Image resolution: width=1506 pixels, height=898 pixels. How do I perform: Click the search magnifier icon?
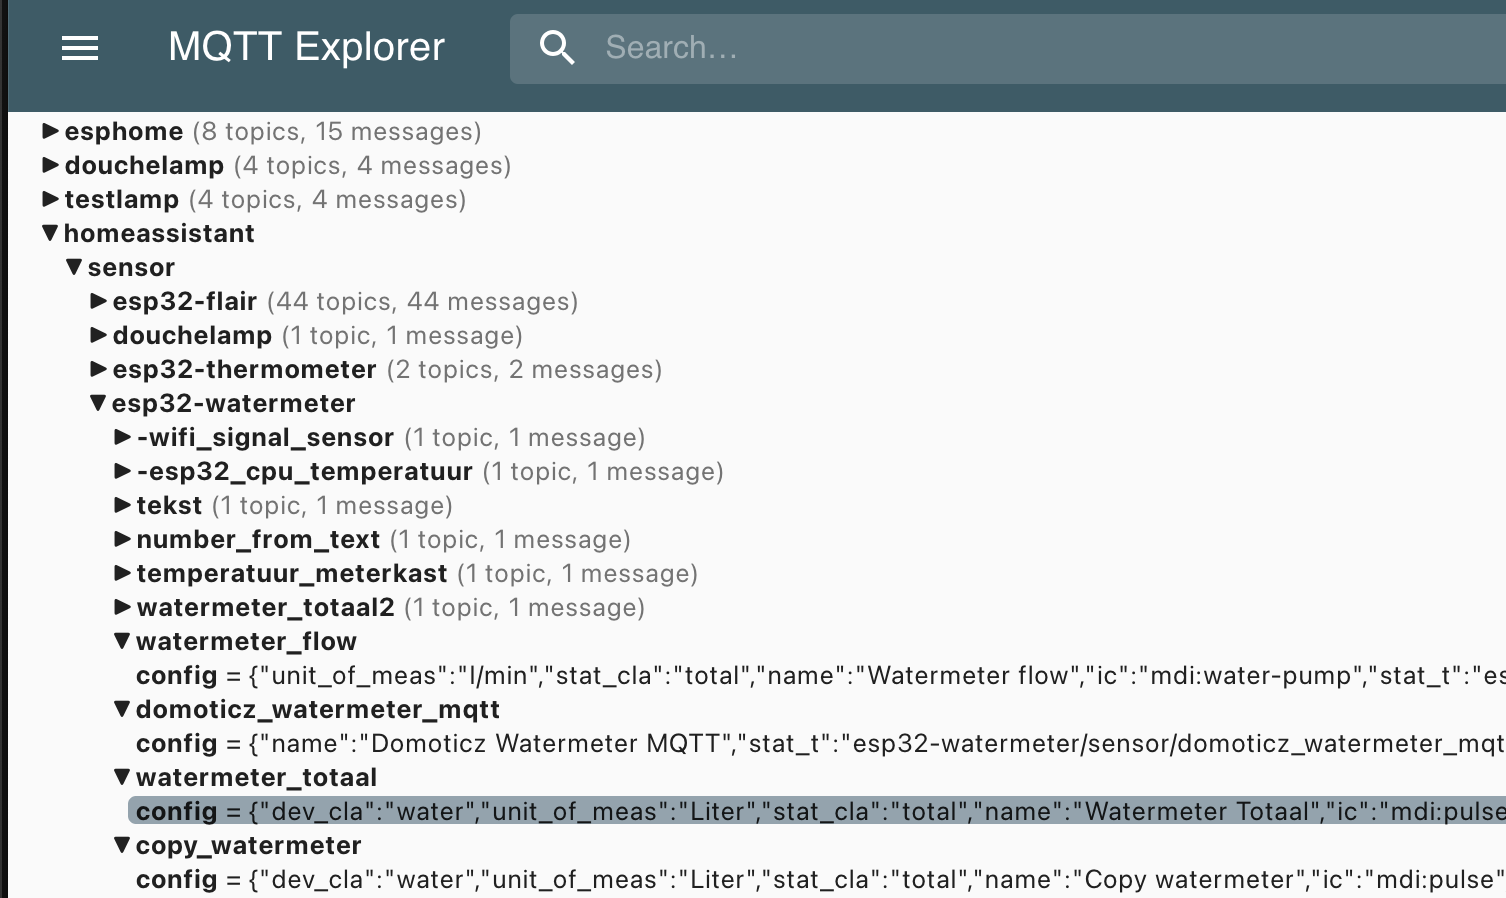pos(557,48)
